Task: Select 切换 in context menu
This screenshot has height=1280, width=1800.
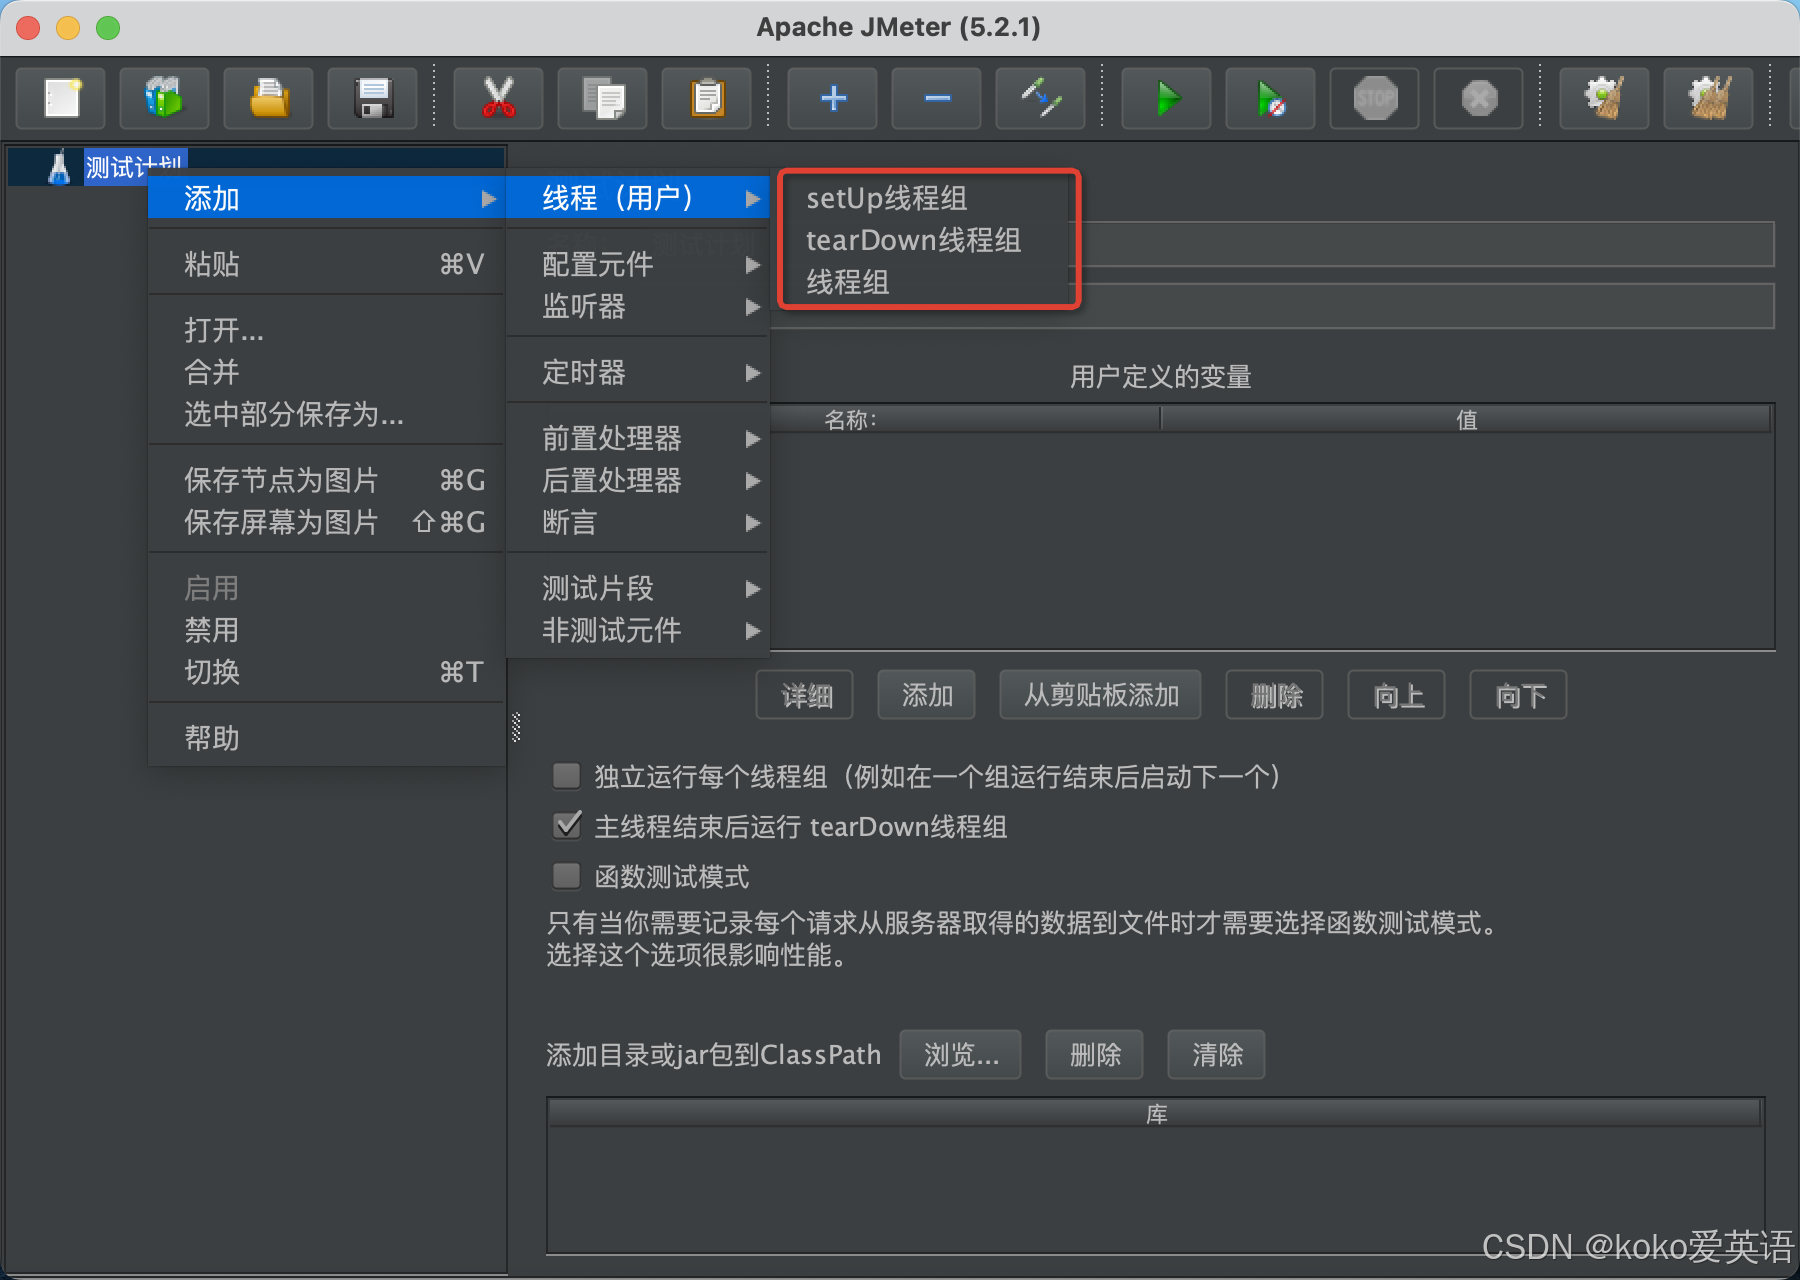Action: [326, 672]
